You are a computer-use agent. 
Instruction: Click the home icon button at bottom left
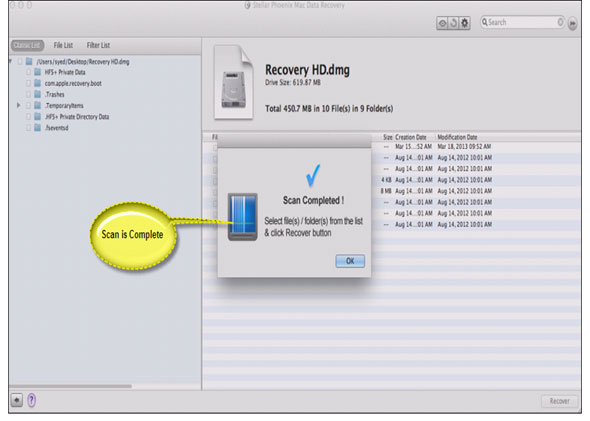point(17,400)
